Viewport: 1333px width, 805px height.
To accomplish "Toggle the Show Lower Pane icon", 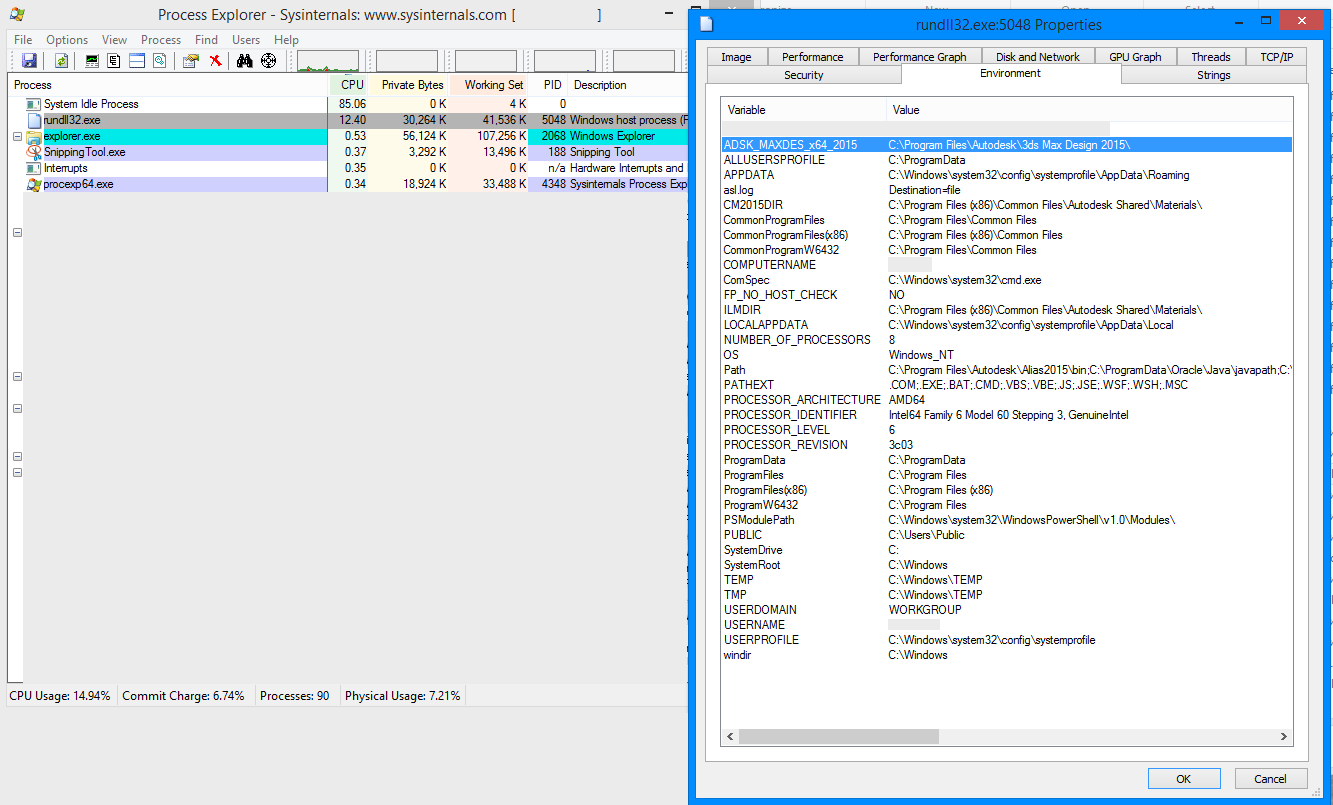I will coord(136,60).
